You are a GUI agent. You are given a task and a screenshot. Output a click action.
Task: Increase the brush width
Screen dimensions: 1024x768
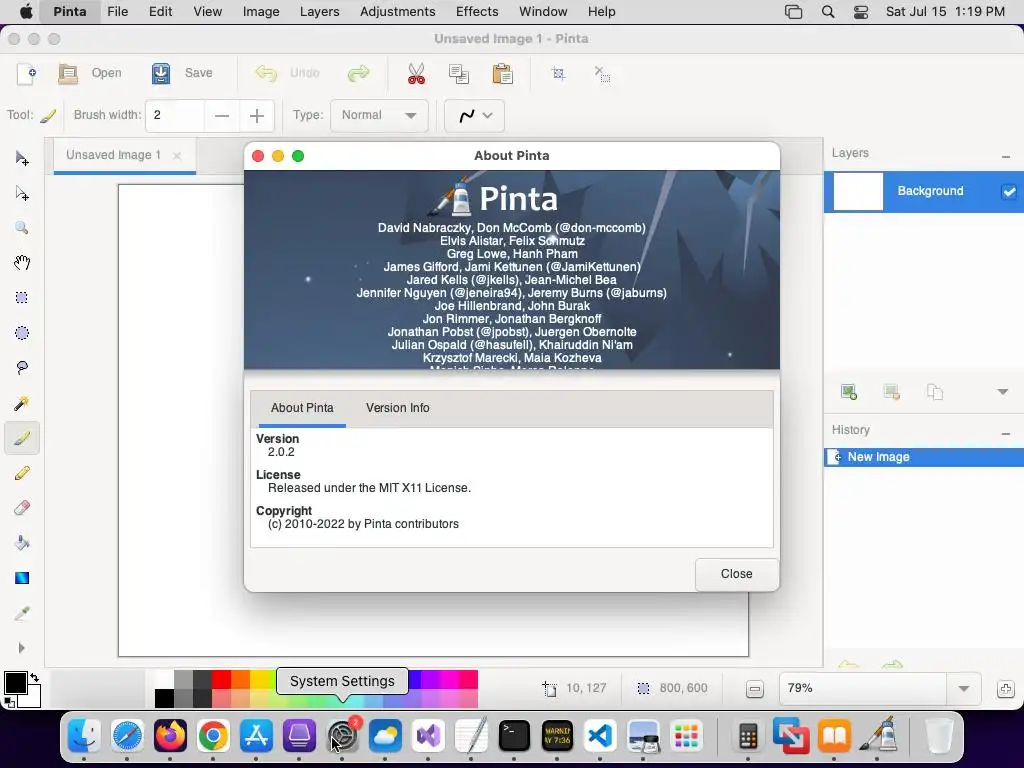[257, 116]
